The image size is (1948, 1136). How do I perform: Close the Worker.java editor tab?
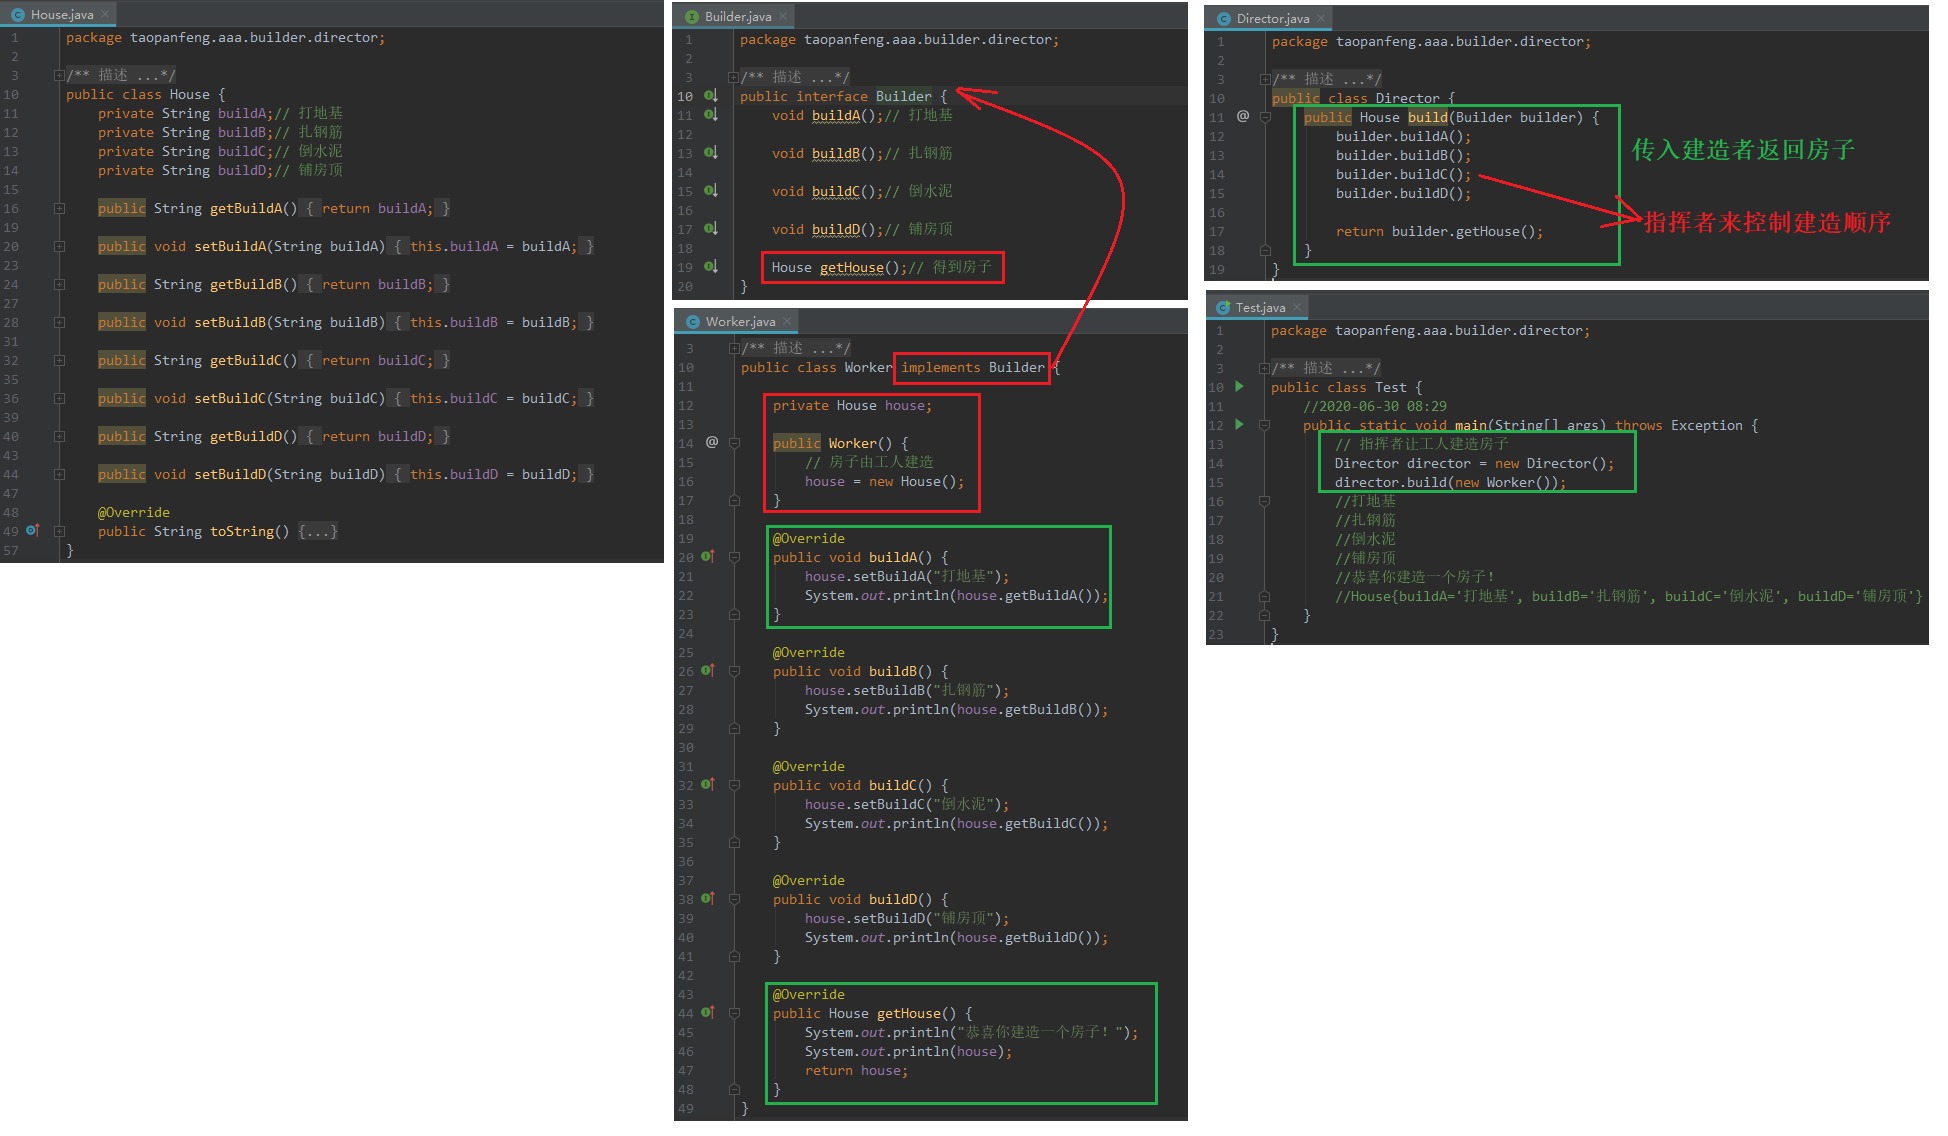click(x=787, y=322)
